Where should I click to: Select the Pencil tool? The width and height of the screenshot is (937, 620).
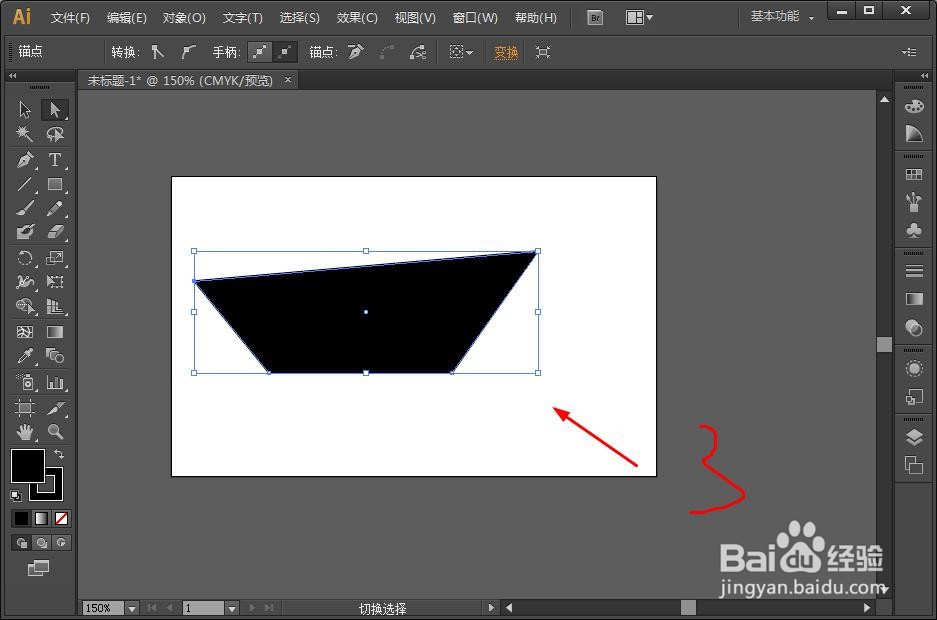click(54, 208)
